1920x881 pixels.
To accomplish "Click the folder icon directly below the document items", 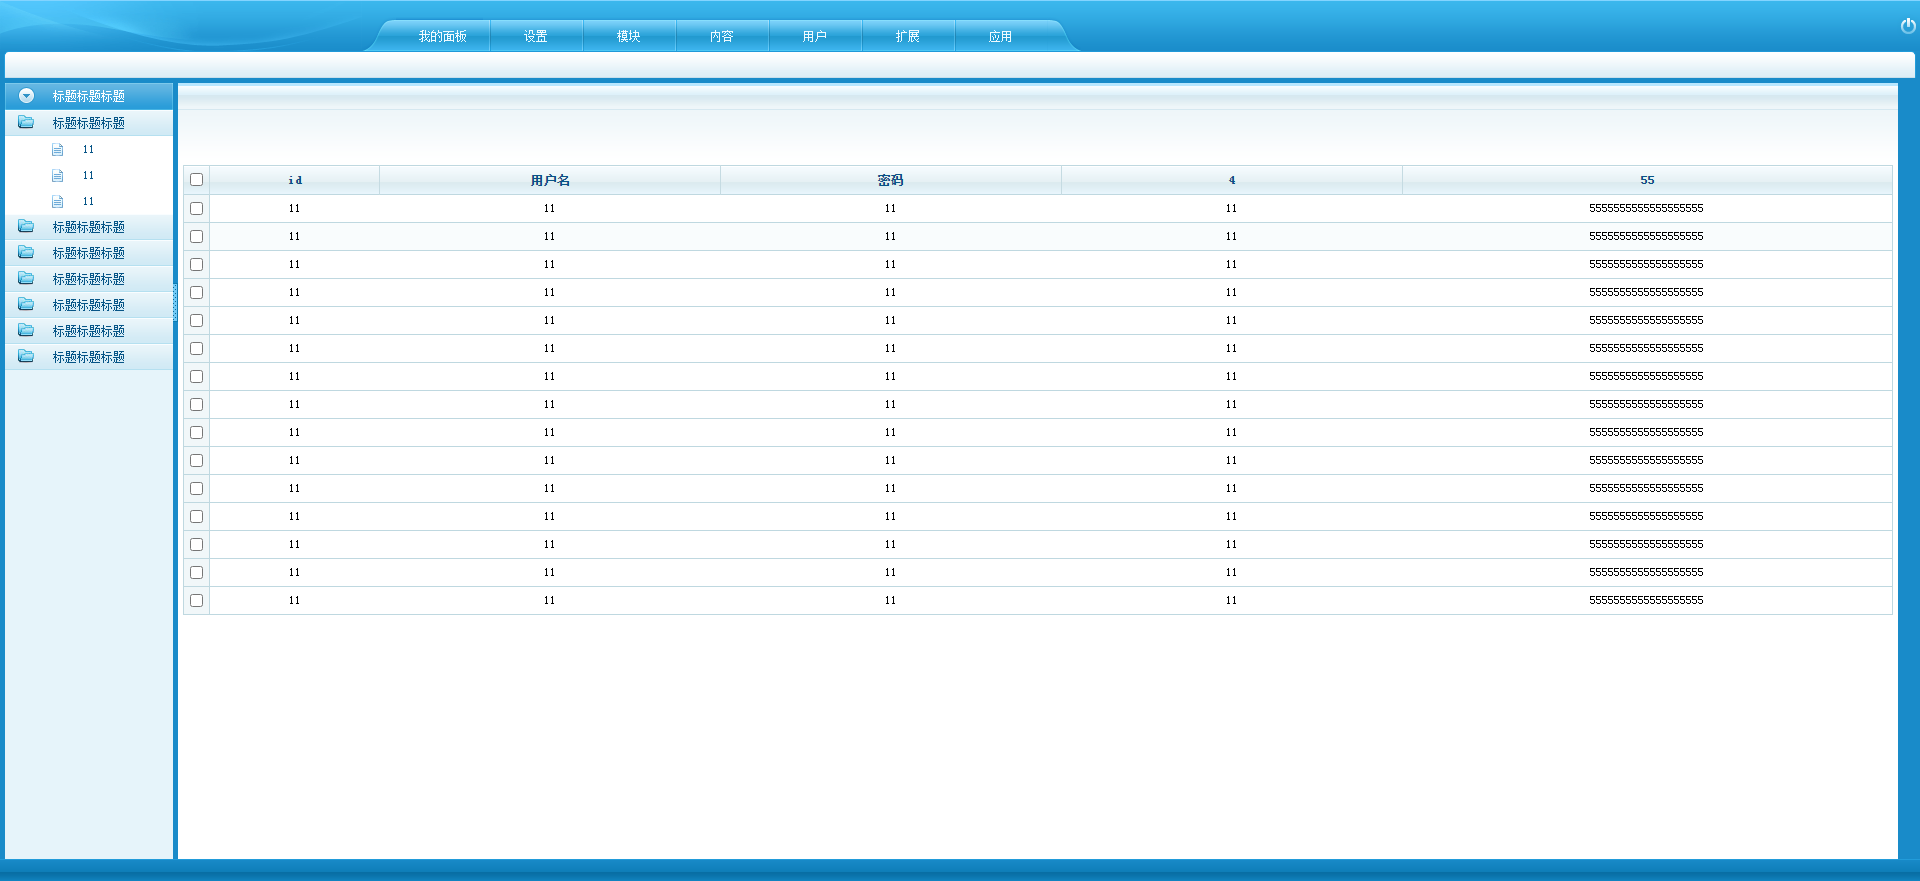I will point(26,227).
